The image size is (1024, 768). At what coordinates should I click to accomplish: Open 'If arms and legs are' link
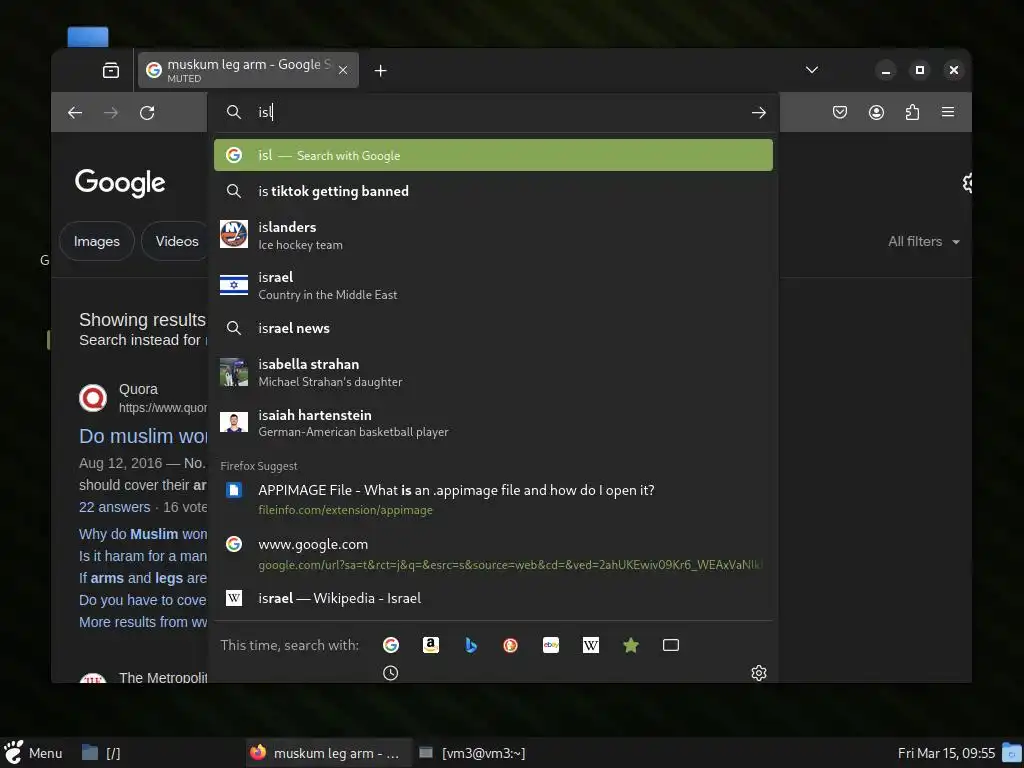[143, 578]
